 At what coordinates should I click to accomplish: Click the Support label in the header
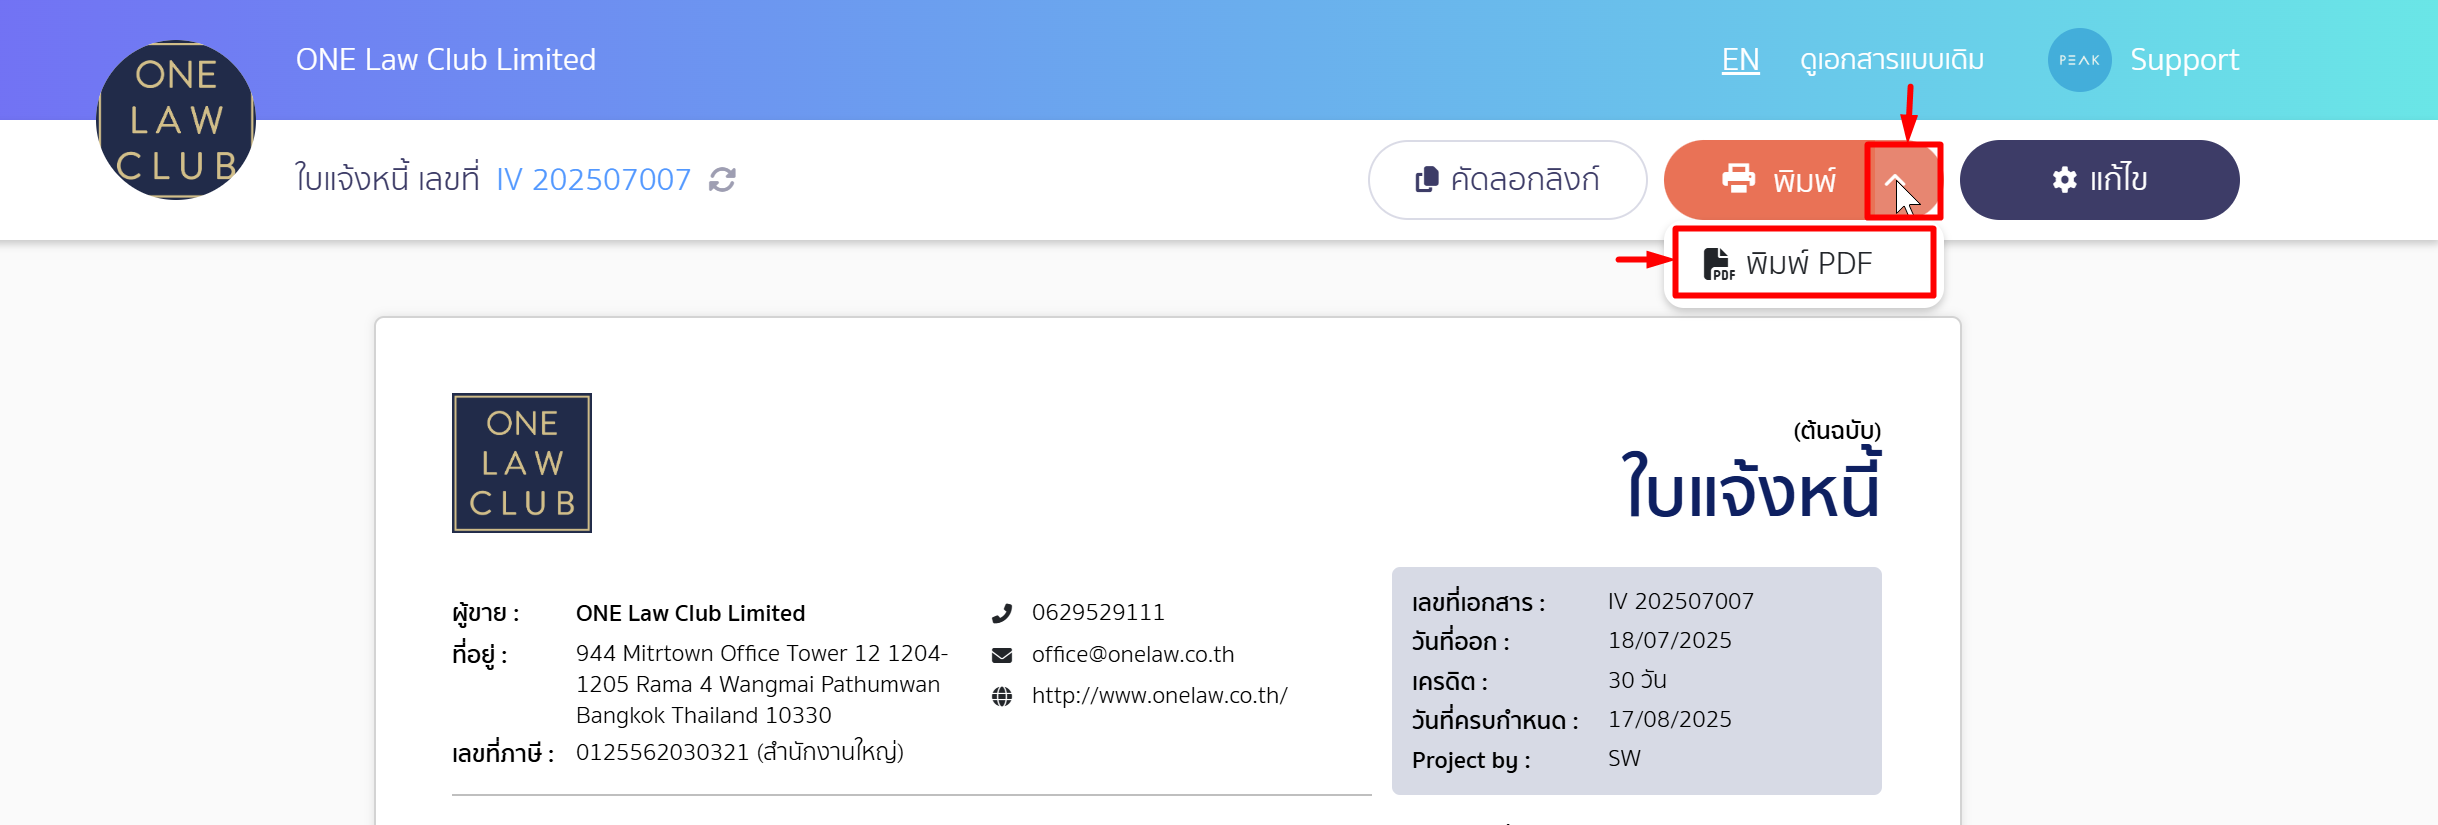pos(2184,60)
